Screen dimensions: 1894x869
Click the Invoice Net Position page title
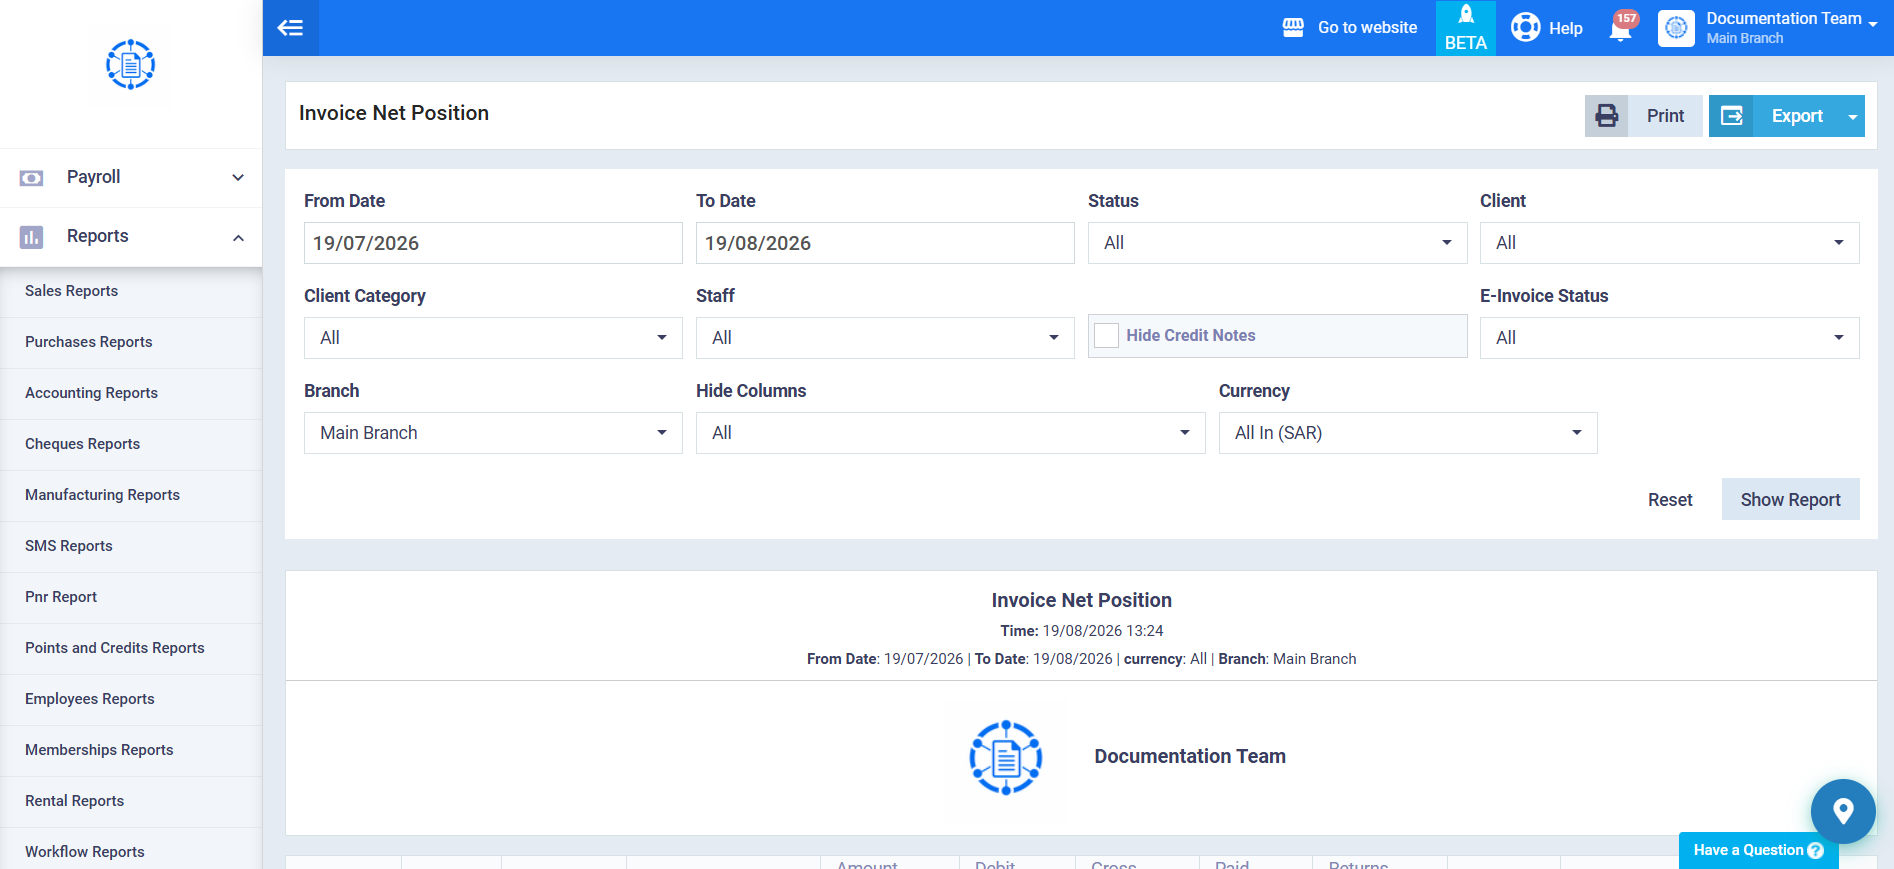tap(394, 113)
